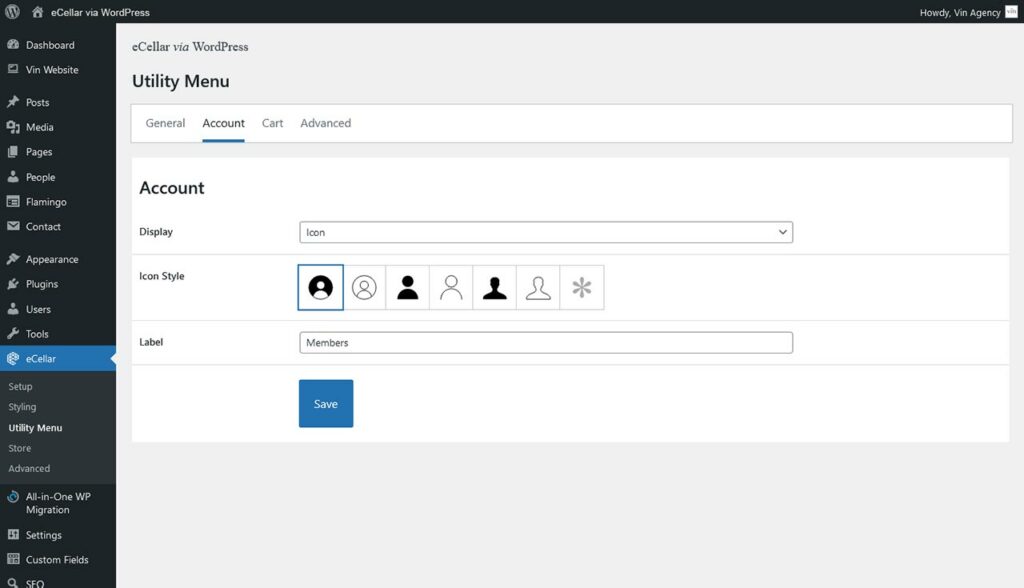Viewport: 1024px width, 588px height.
Task: Select the currently active thin-outline person icon
Action: click(x=537, y=287)
